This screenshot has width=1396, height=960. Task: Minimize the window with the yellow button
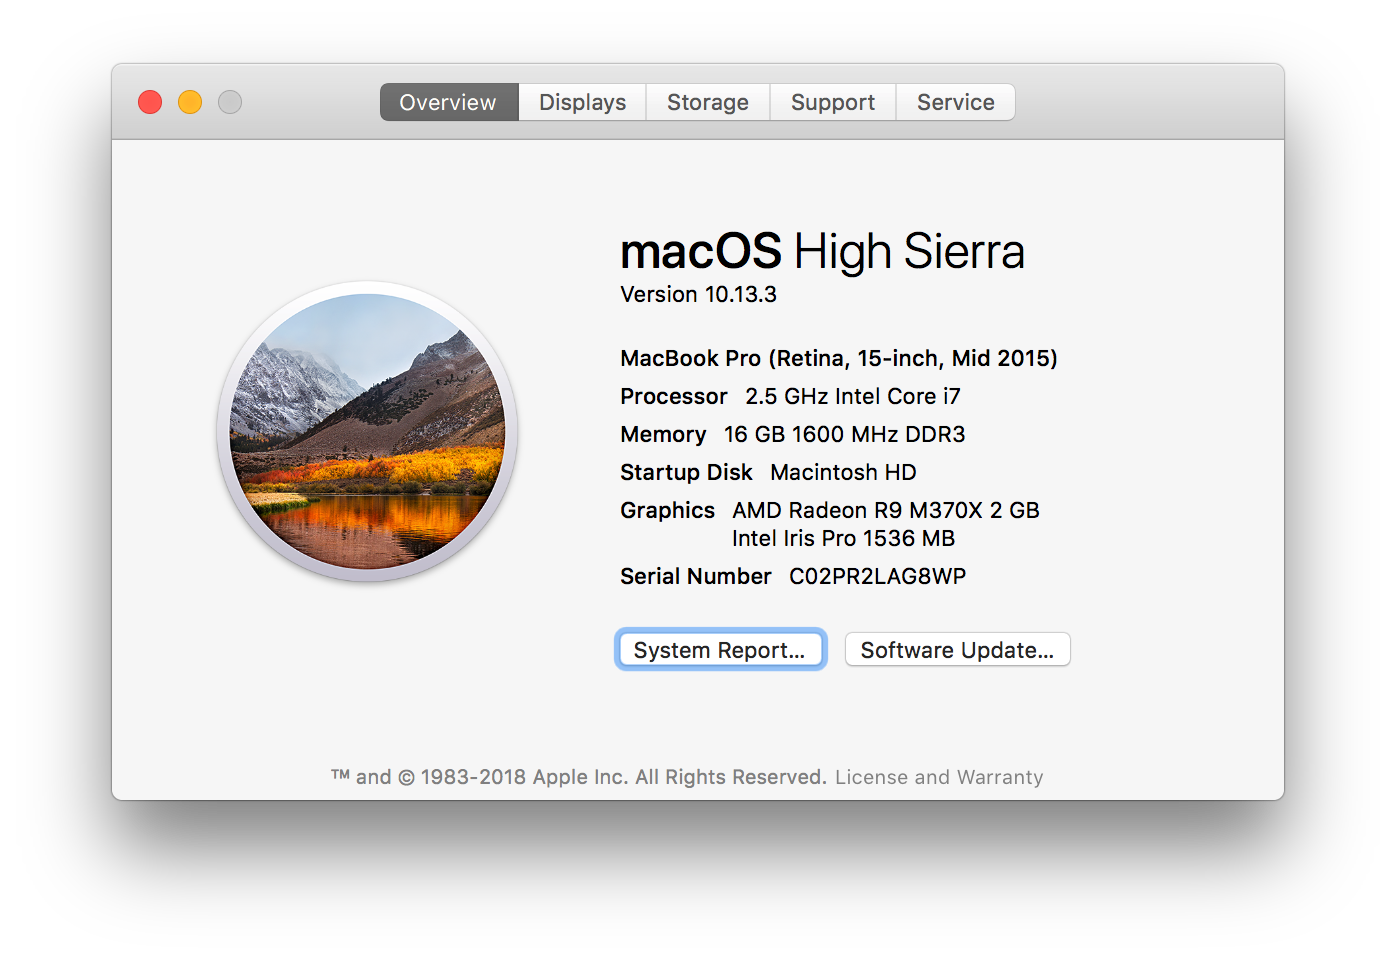(190, 102)
